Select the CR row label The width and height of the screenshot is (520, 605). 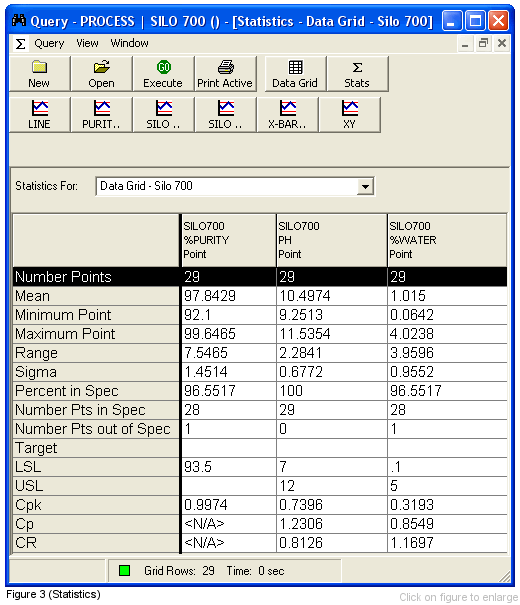(x=96, y=543)
